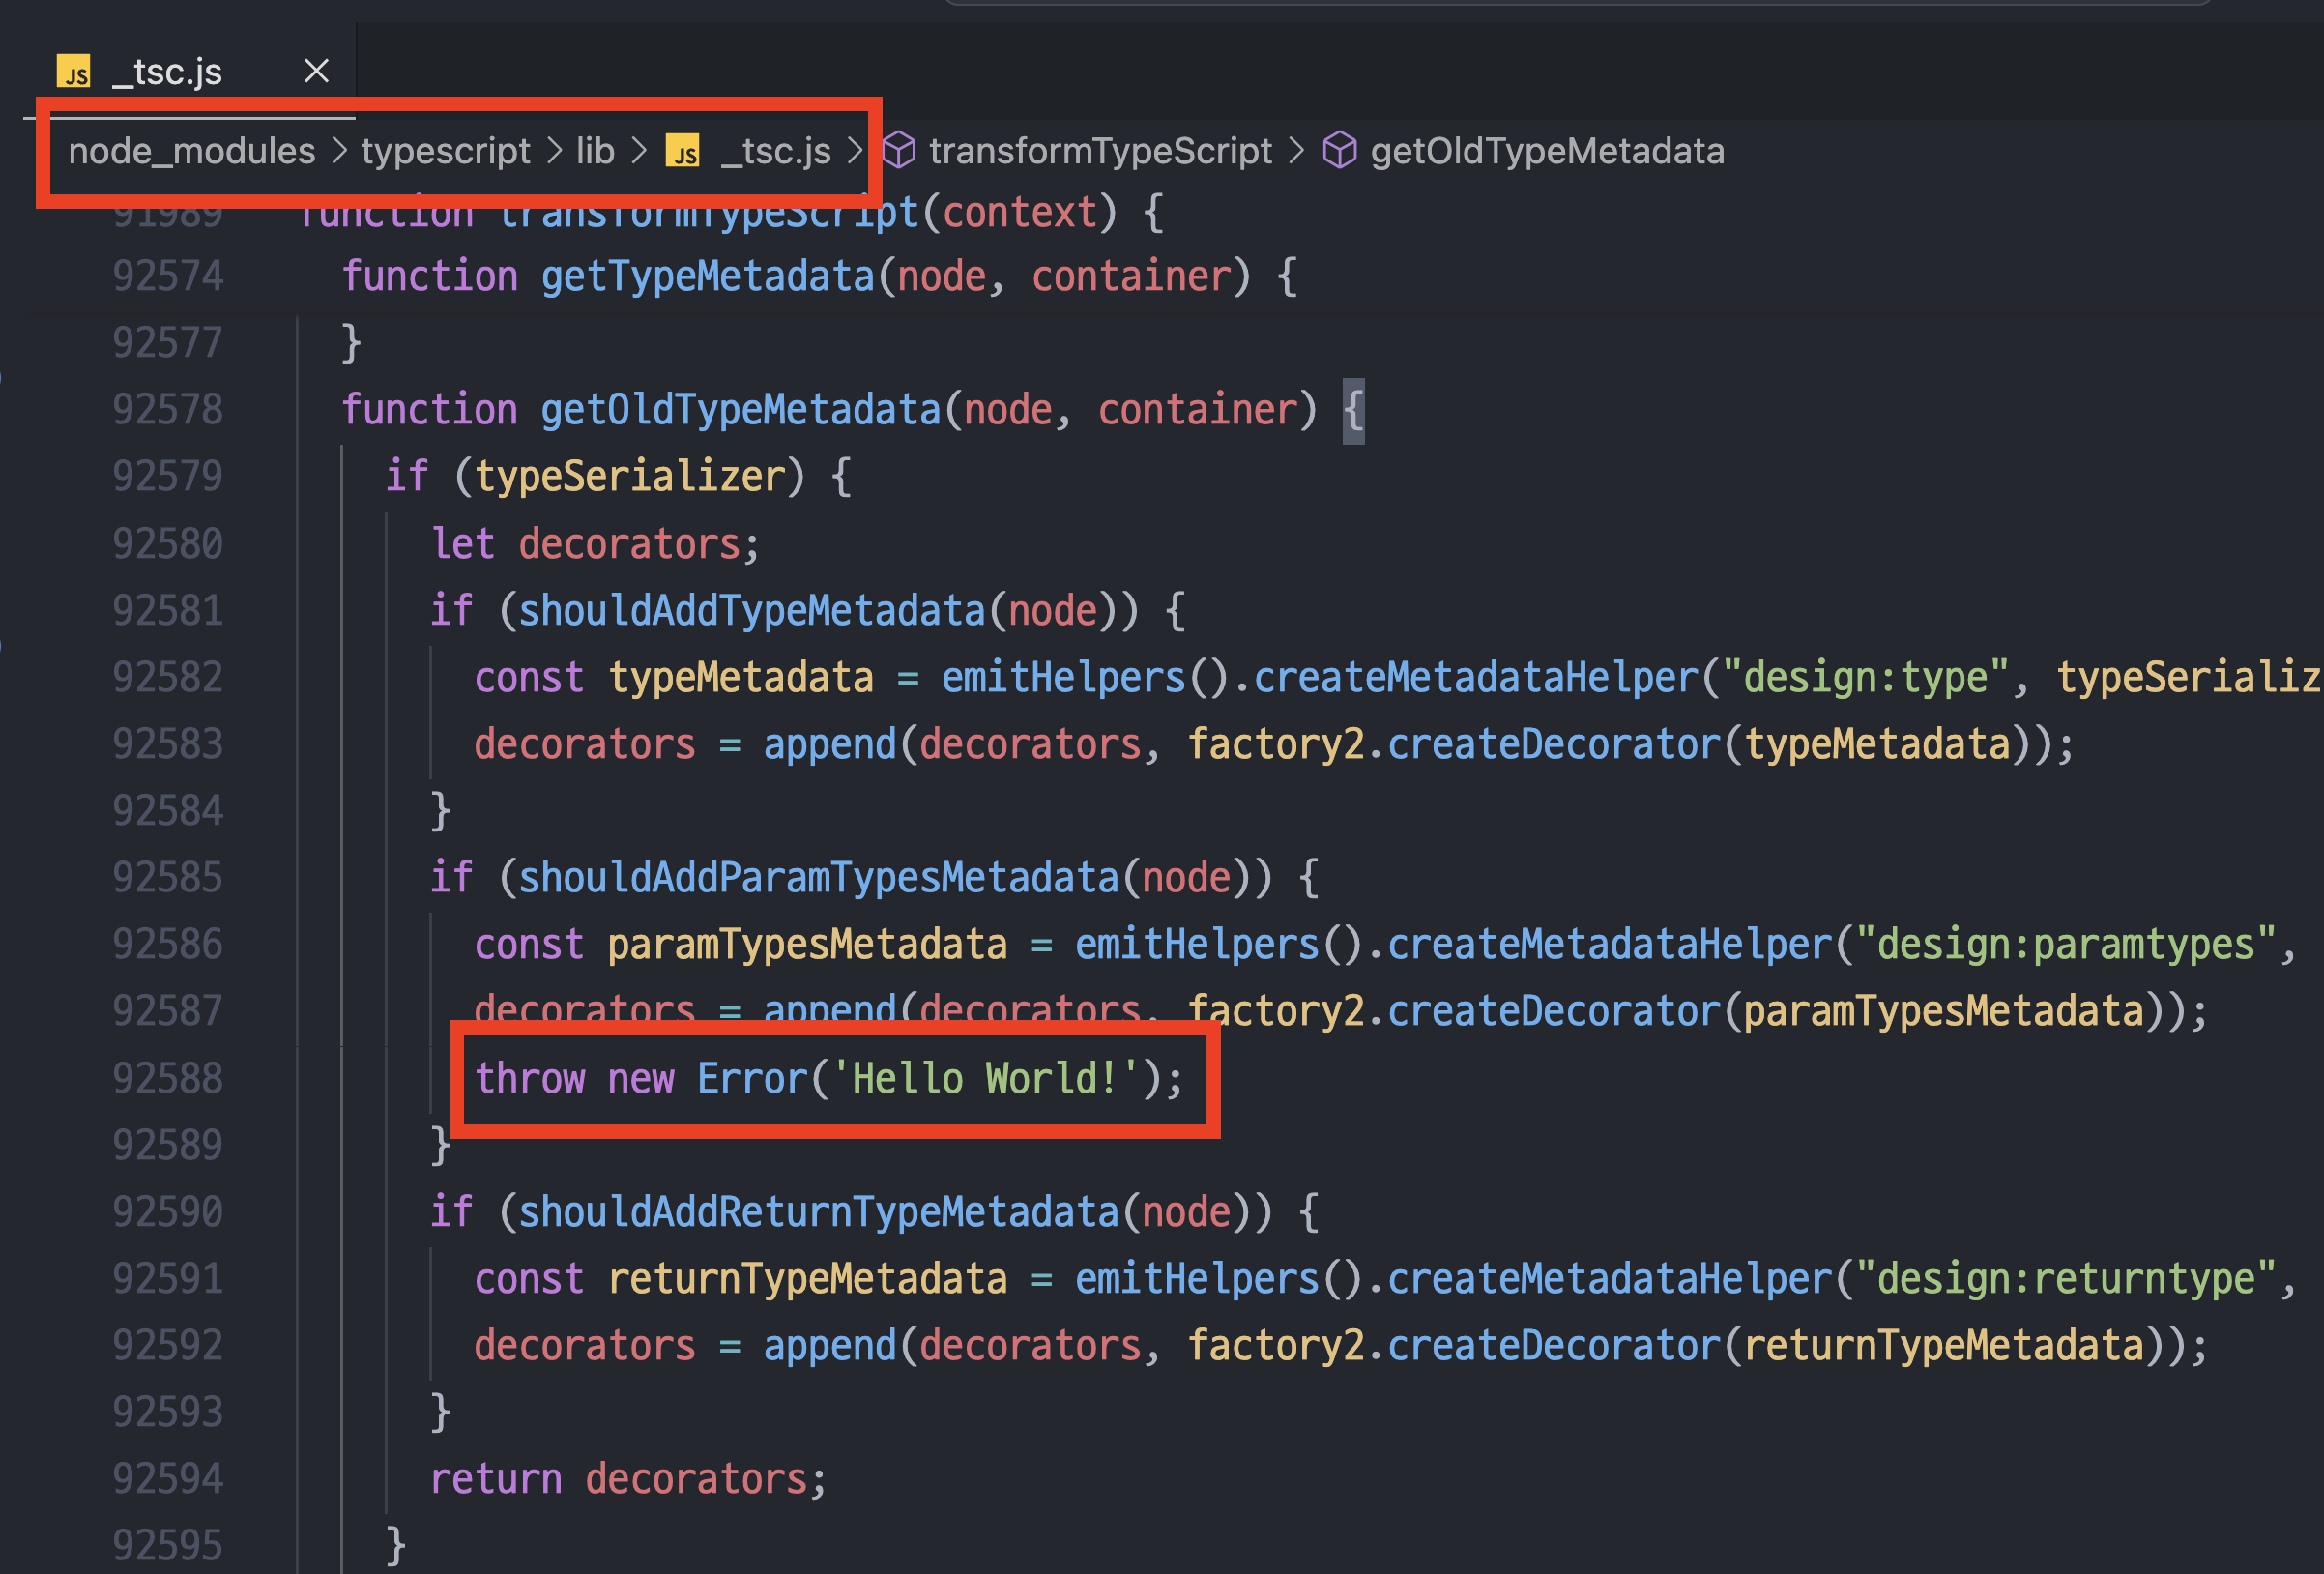Click the return decorators statement
Screen dimensions: 2324x1574
628,1478
